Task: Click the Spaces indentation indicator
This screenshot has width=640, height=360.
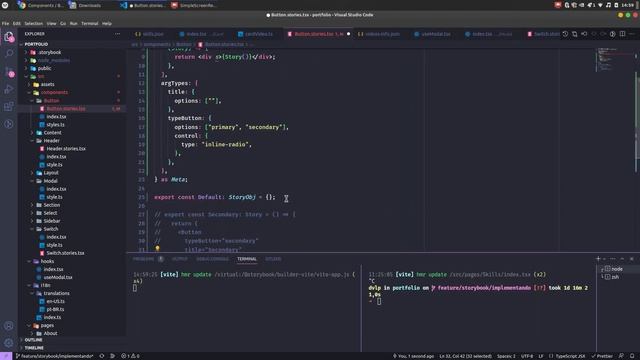Action: 506,356
